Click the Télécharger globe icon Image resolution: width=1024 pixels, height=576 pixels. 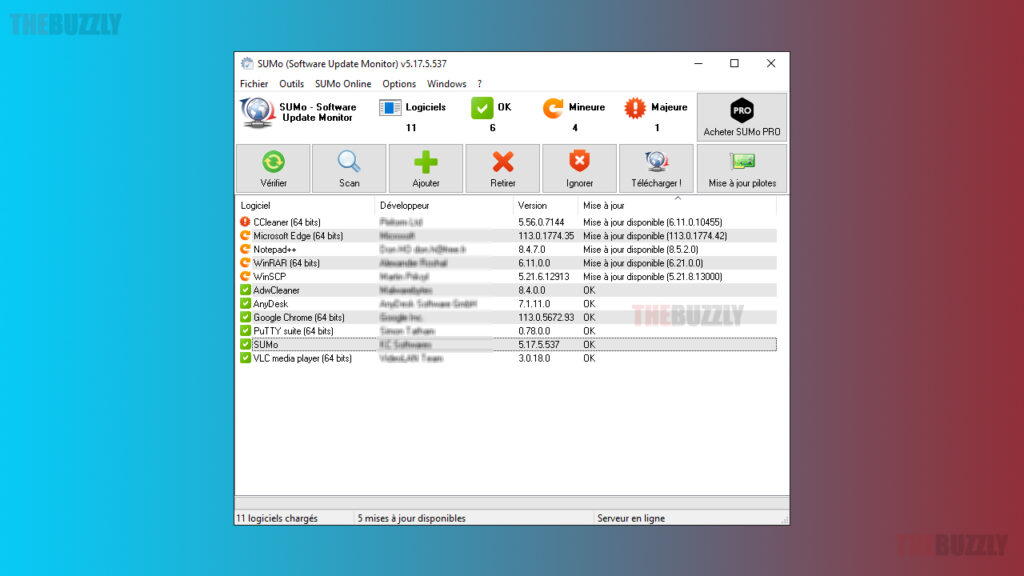click(656, 161)
